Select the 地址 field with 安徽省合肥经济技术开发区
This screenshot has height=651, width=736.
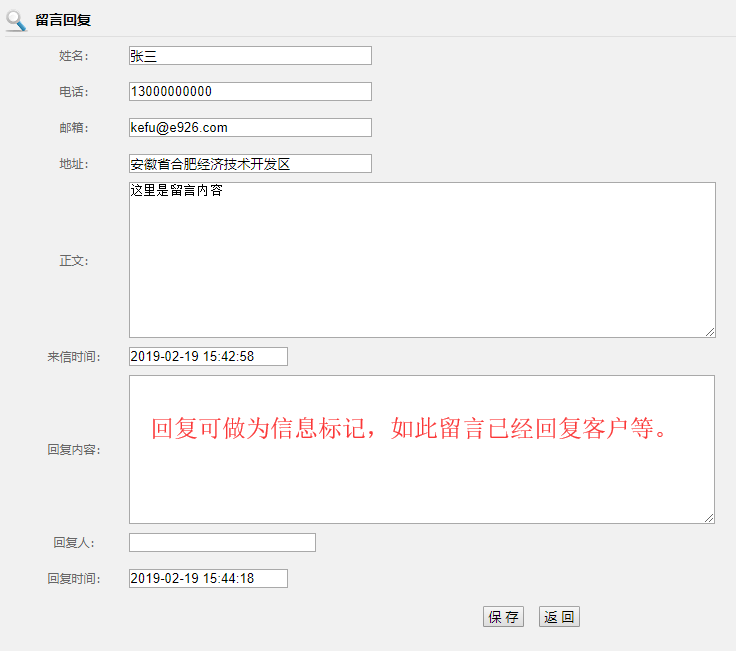[x=250, y=164]
